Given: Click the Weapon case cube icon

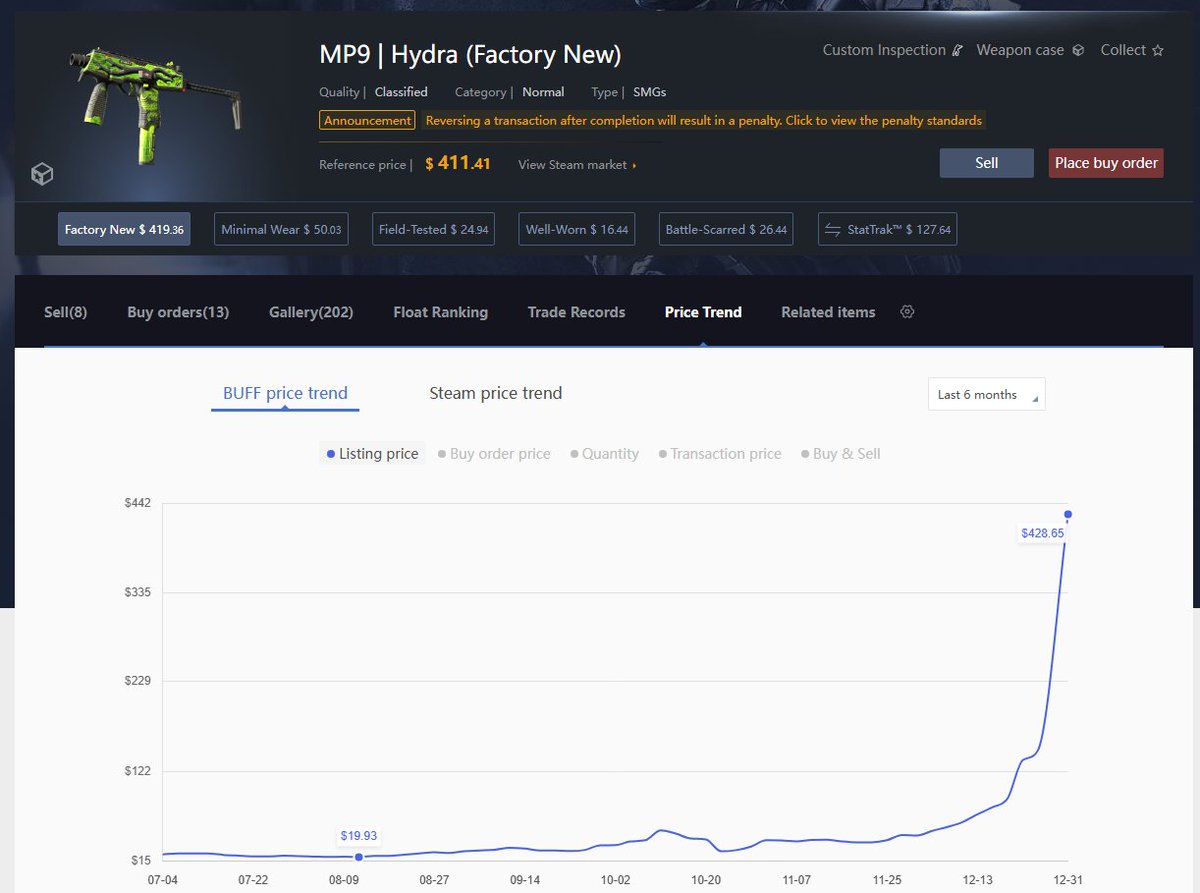Looking at the screenshot, I should point(1078,50).
